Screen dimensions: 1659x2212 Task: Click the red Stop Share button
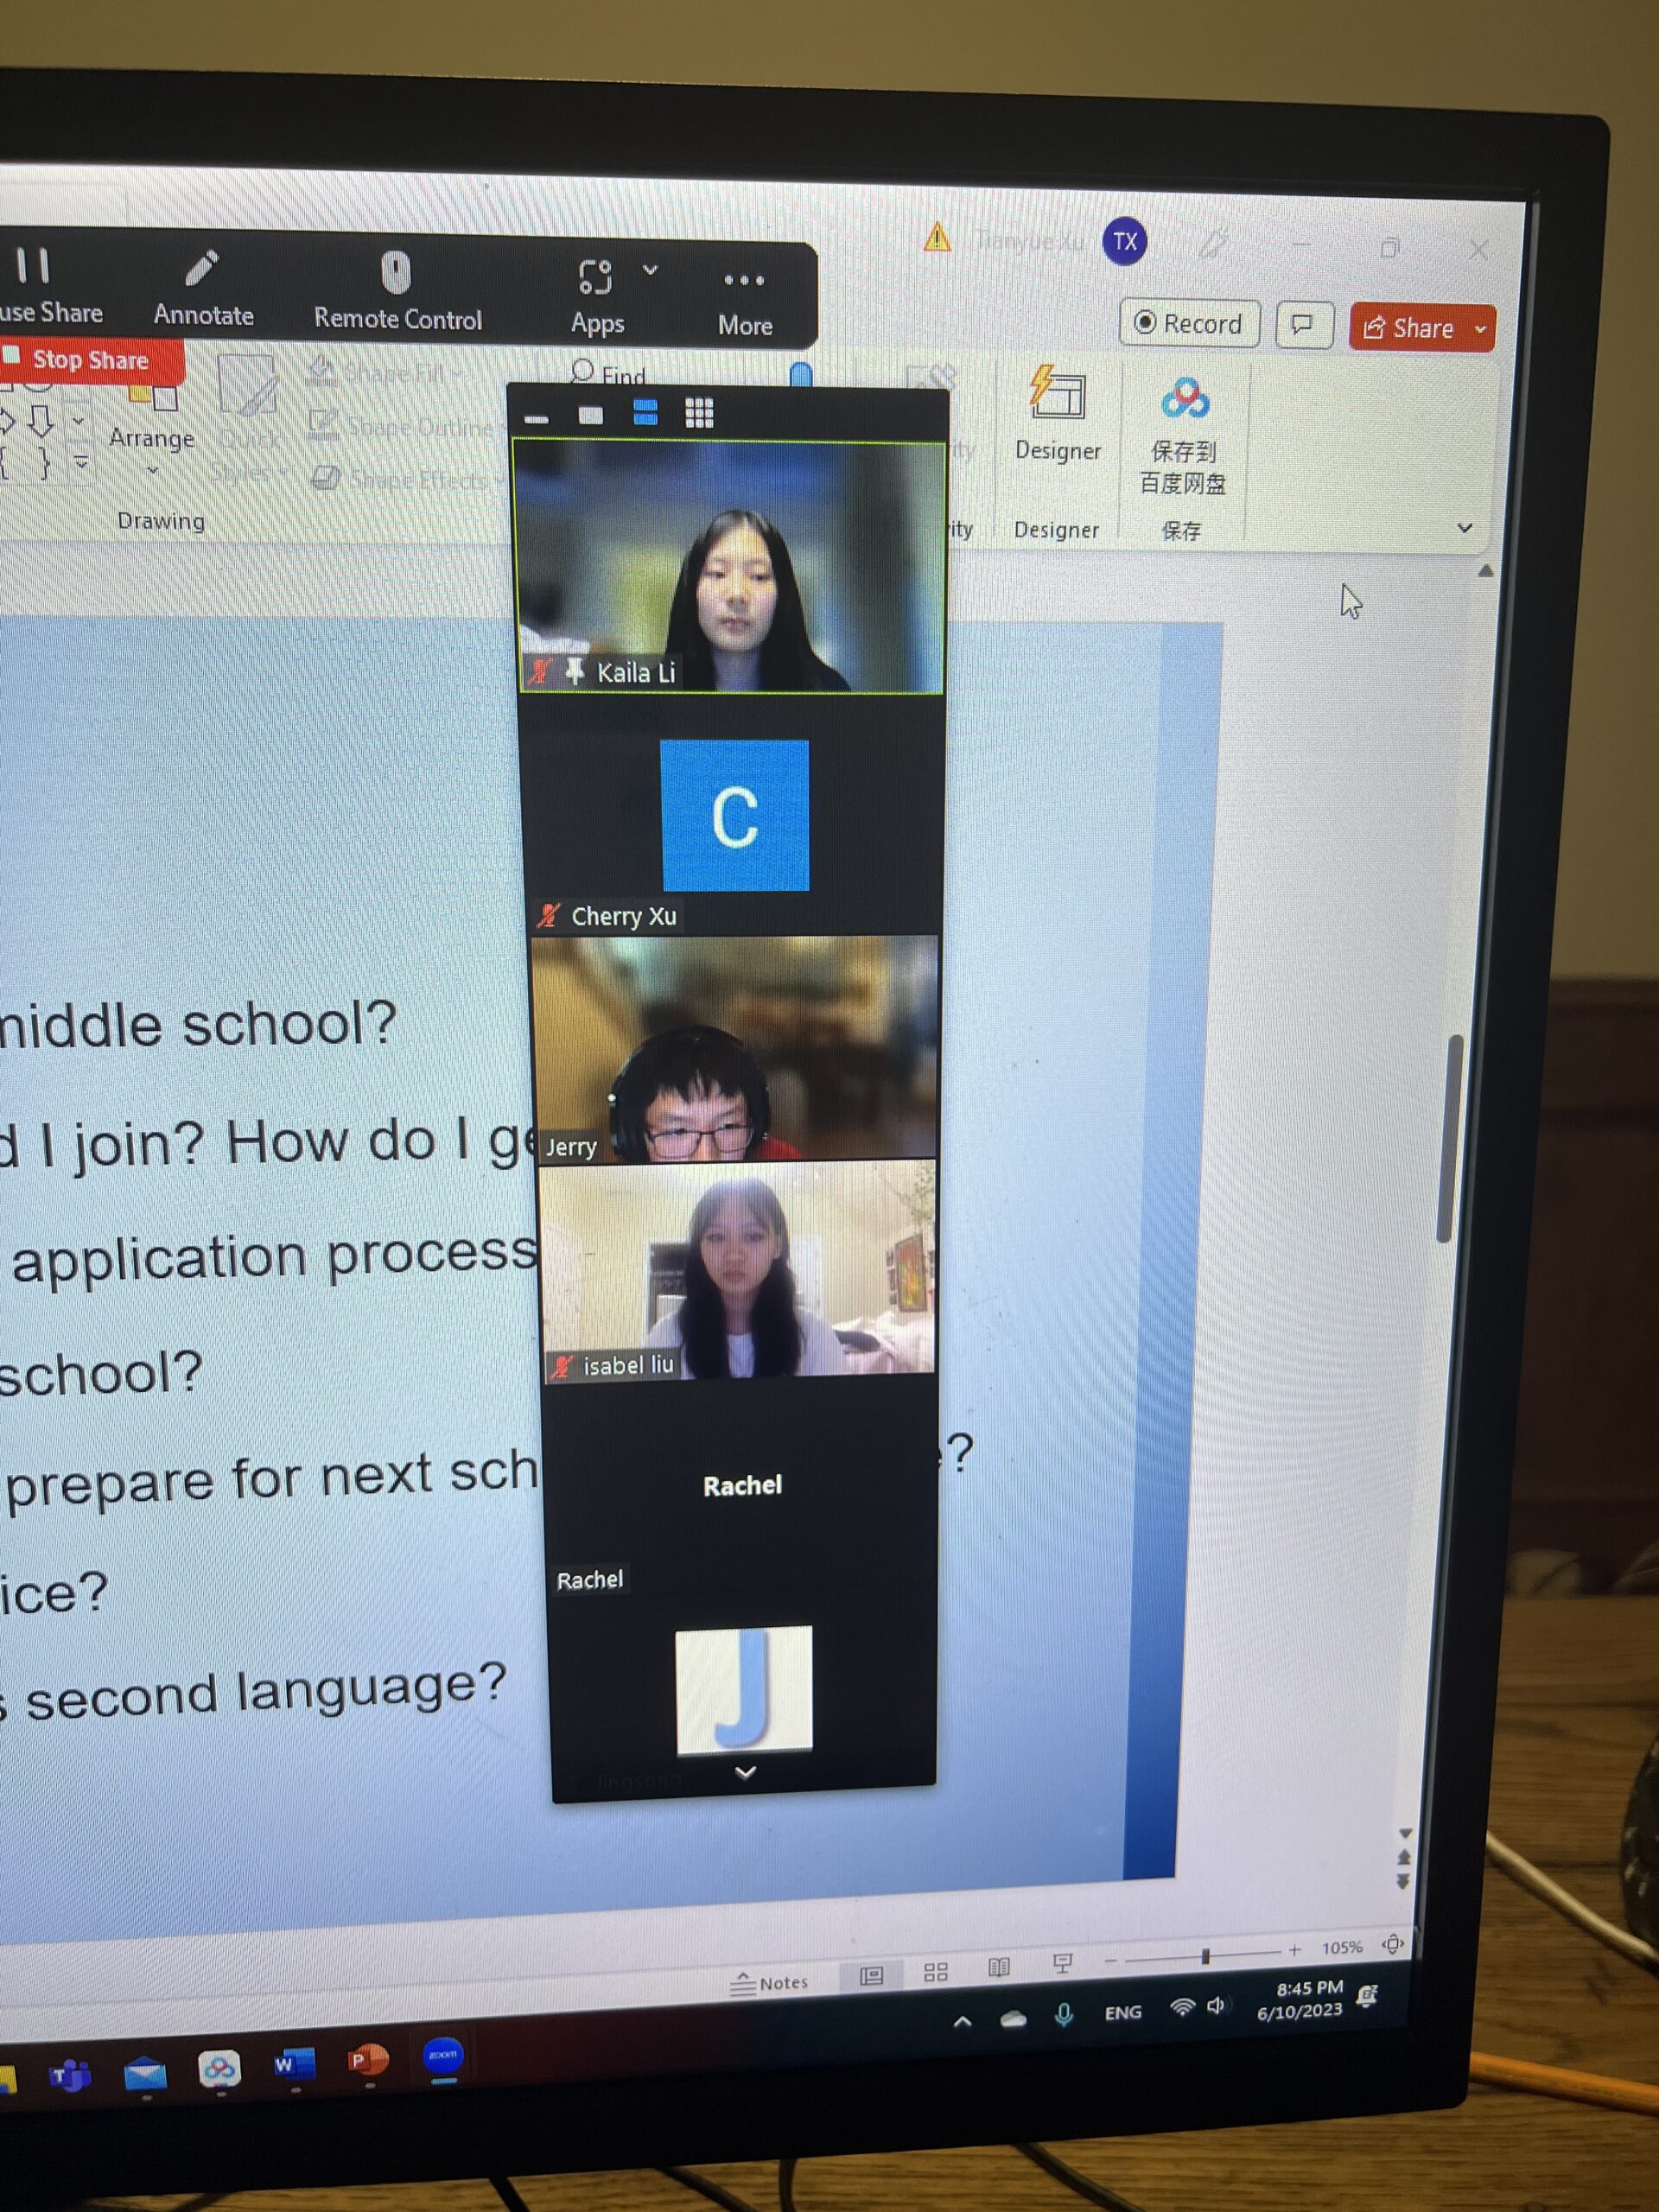click(x=90, y=360)
